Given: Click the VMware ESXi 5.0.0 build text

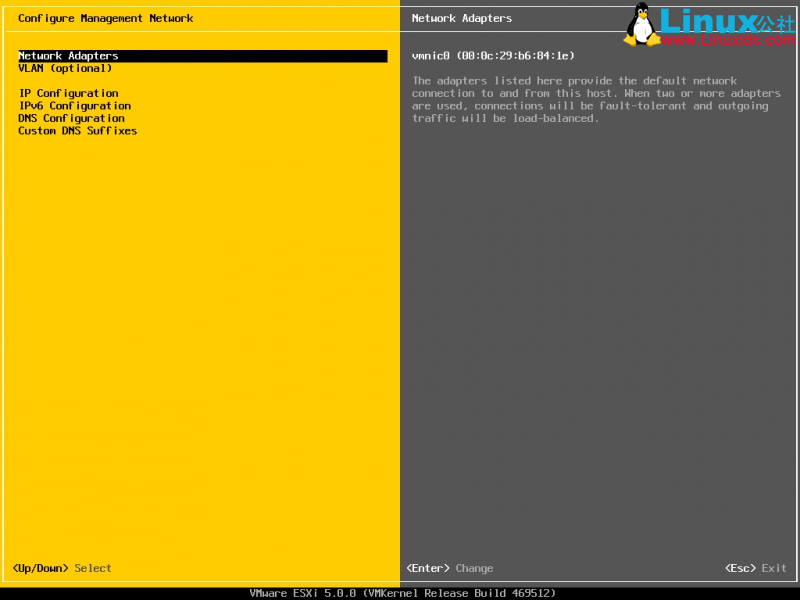Looking at the screenshot, I should click(403, 593).
